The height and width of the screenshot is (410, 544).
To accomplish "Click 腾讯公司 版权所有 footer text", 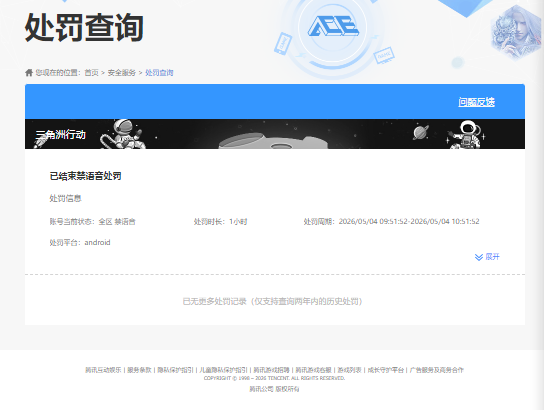I will pyautogui.click(x=274, y=389).
